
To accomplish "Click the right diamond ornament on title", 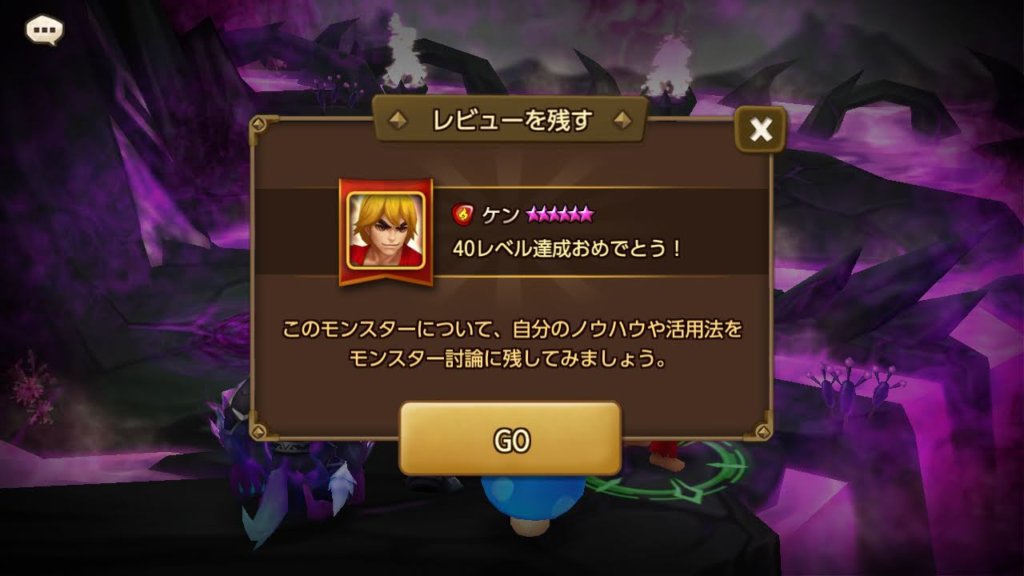I will [622, 120].
